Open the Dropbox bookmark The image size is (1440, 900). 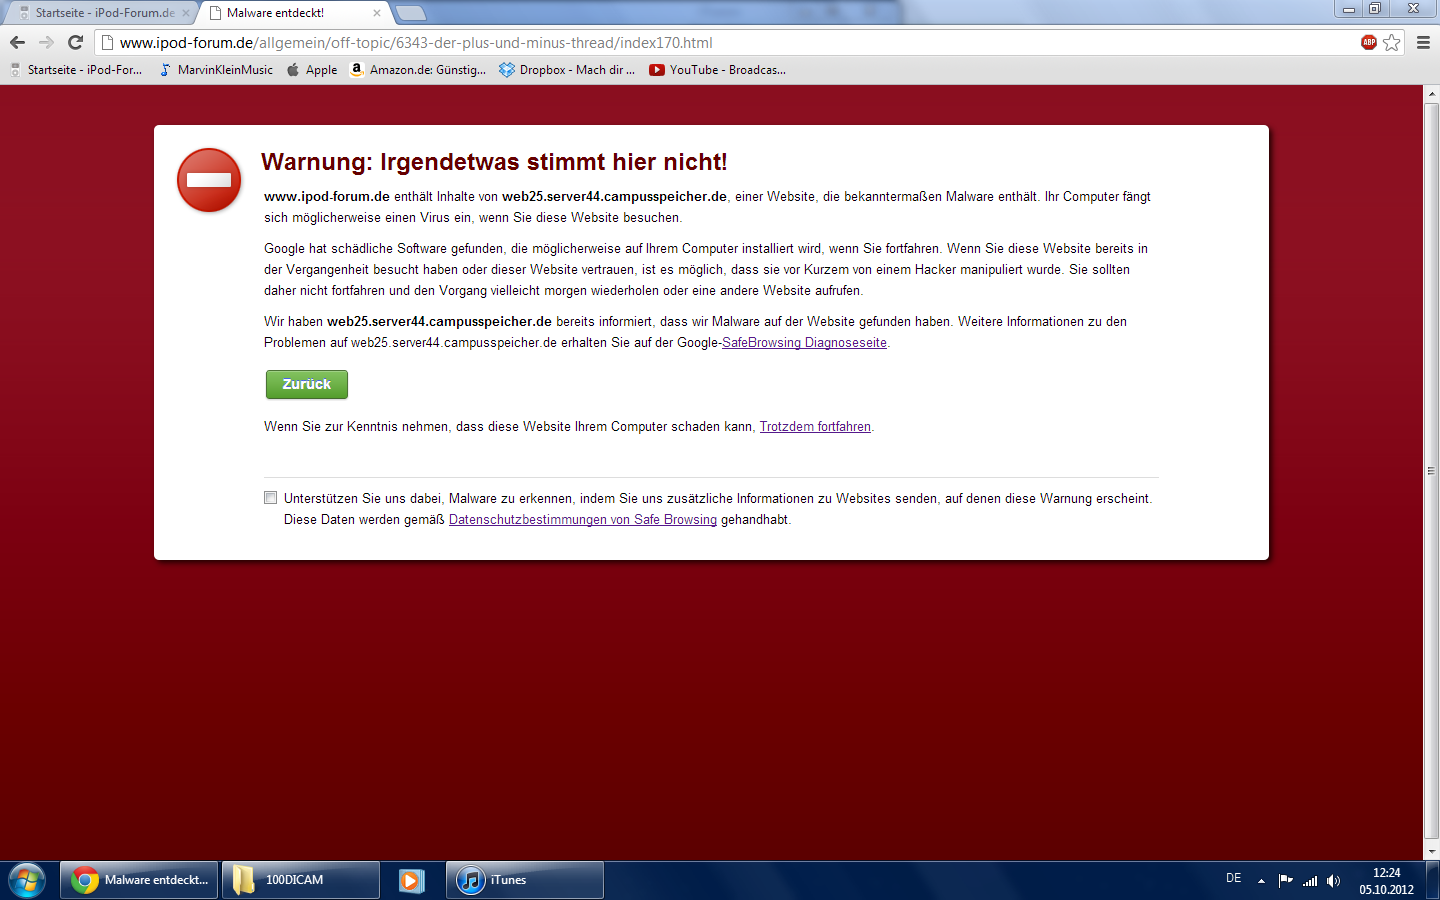point(567,70)
